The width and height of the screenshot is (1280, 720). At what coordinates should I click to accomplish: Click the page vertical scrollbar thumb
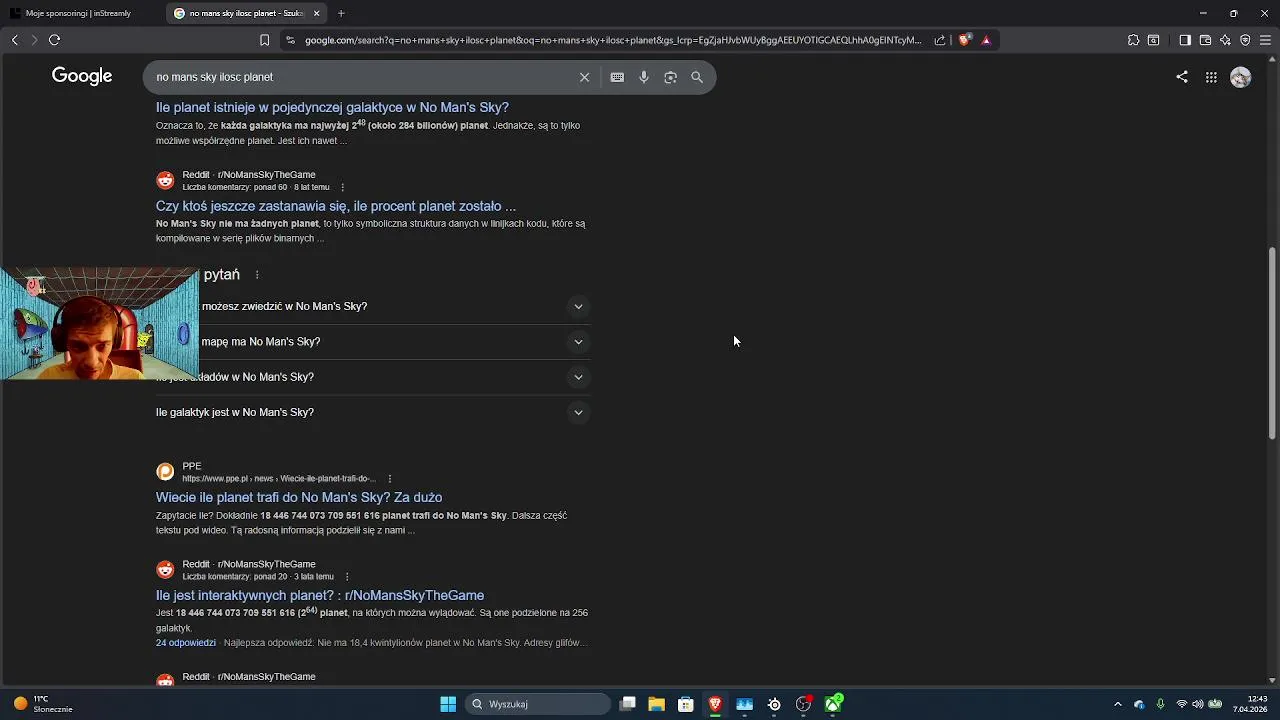[1272, 343]
